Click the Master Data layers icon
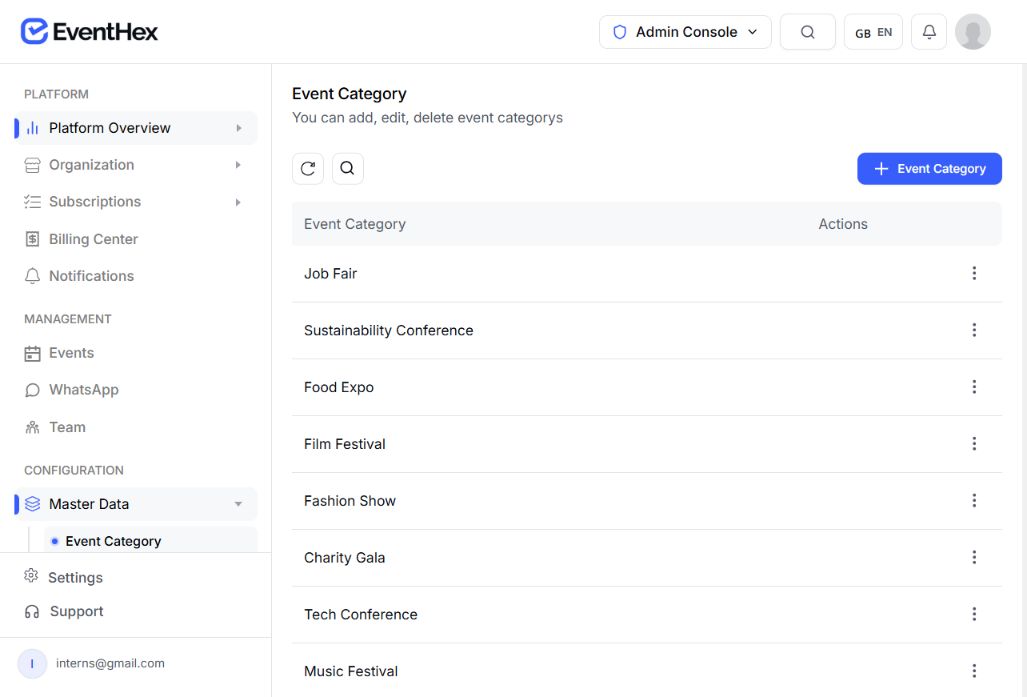 click(32, 504)
